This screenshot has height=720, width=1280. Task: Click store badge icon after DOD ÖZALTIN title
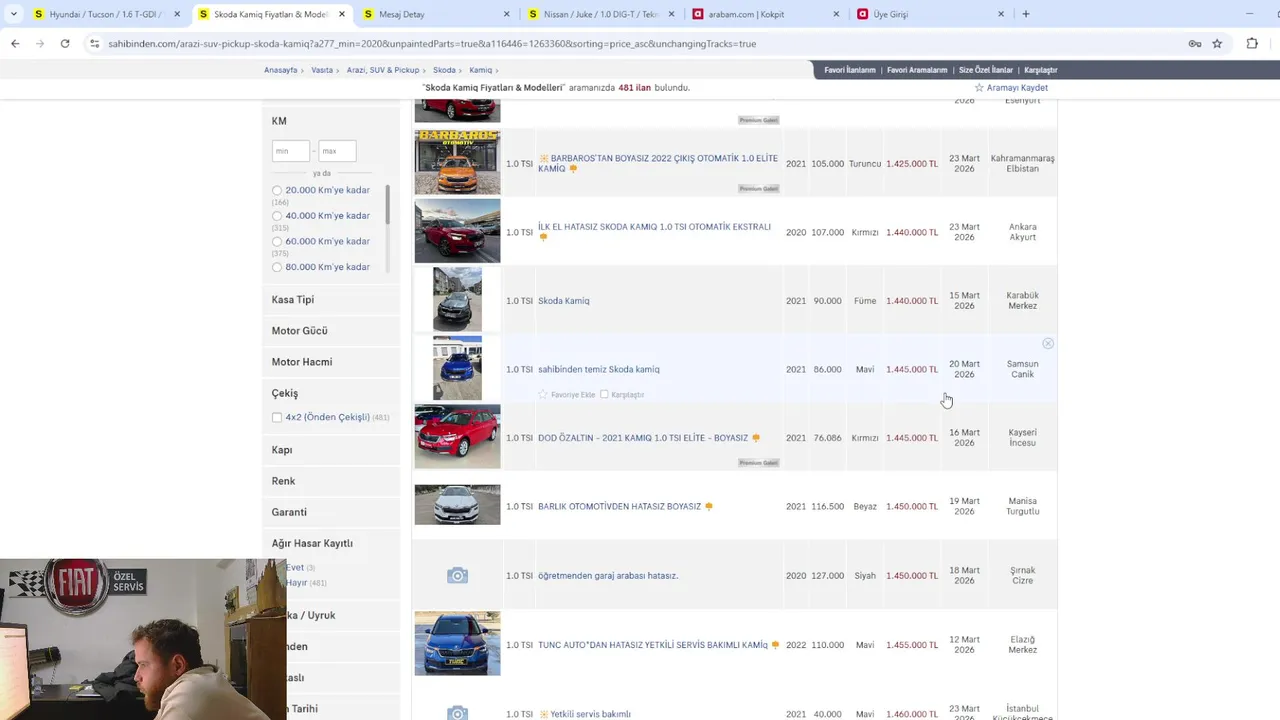tap(756, 438)
